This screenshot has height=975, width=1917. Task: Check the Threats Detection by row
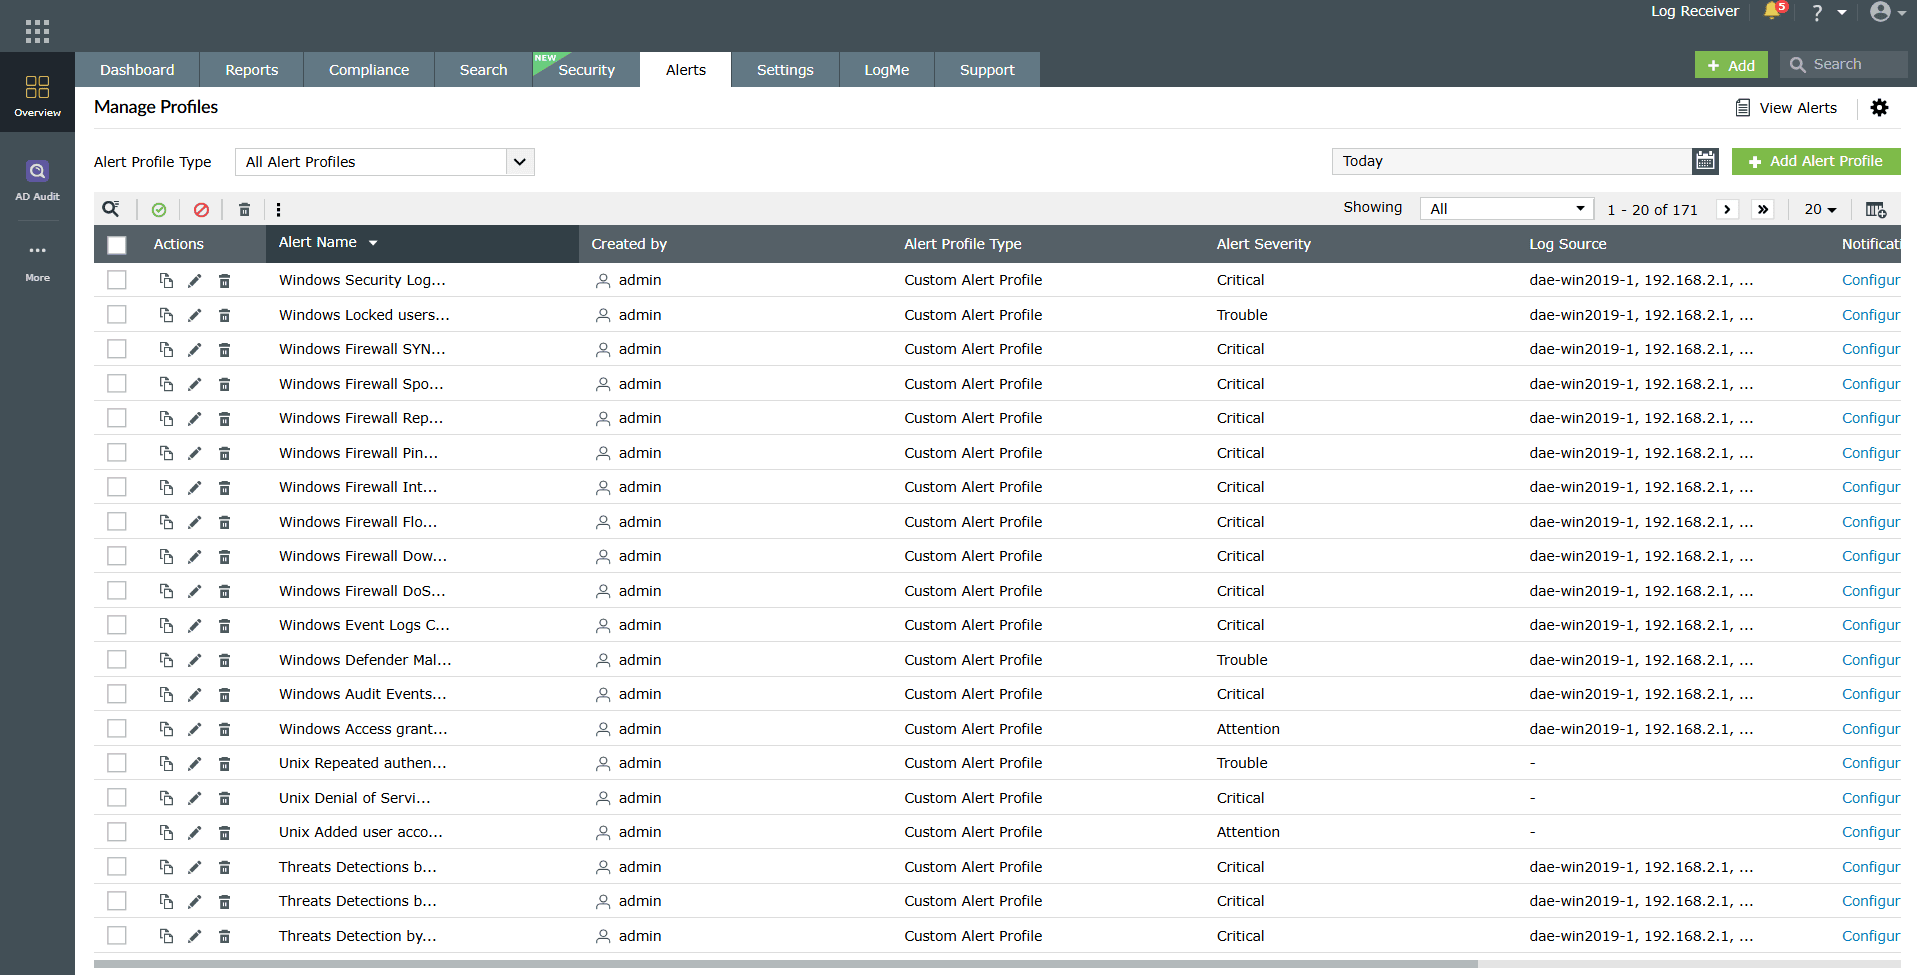coord(117,936)
